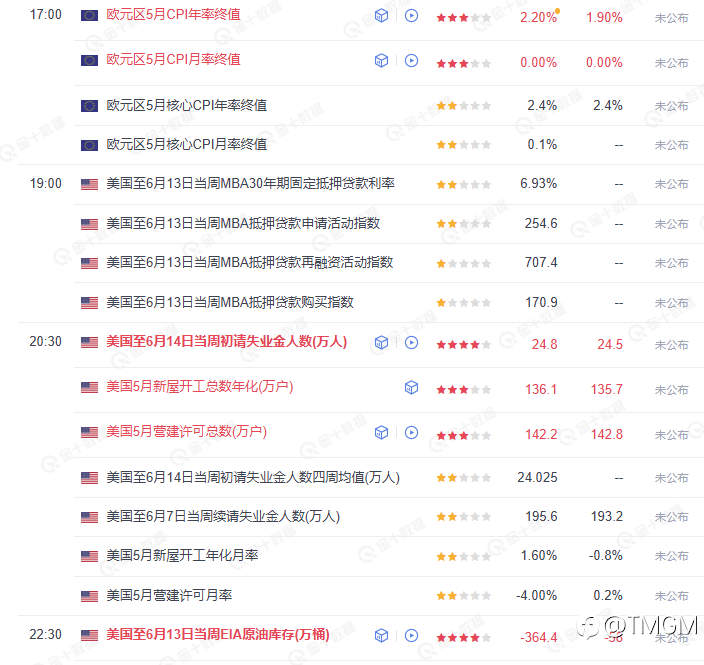The width and height of the screenshot is (704, 665).
Task: Select forecast value 193.2
Action: coord(607,516)
